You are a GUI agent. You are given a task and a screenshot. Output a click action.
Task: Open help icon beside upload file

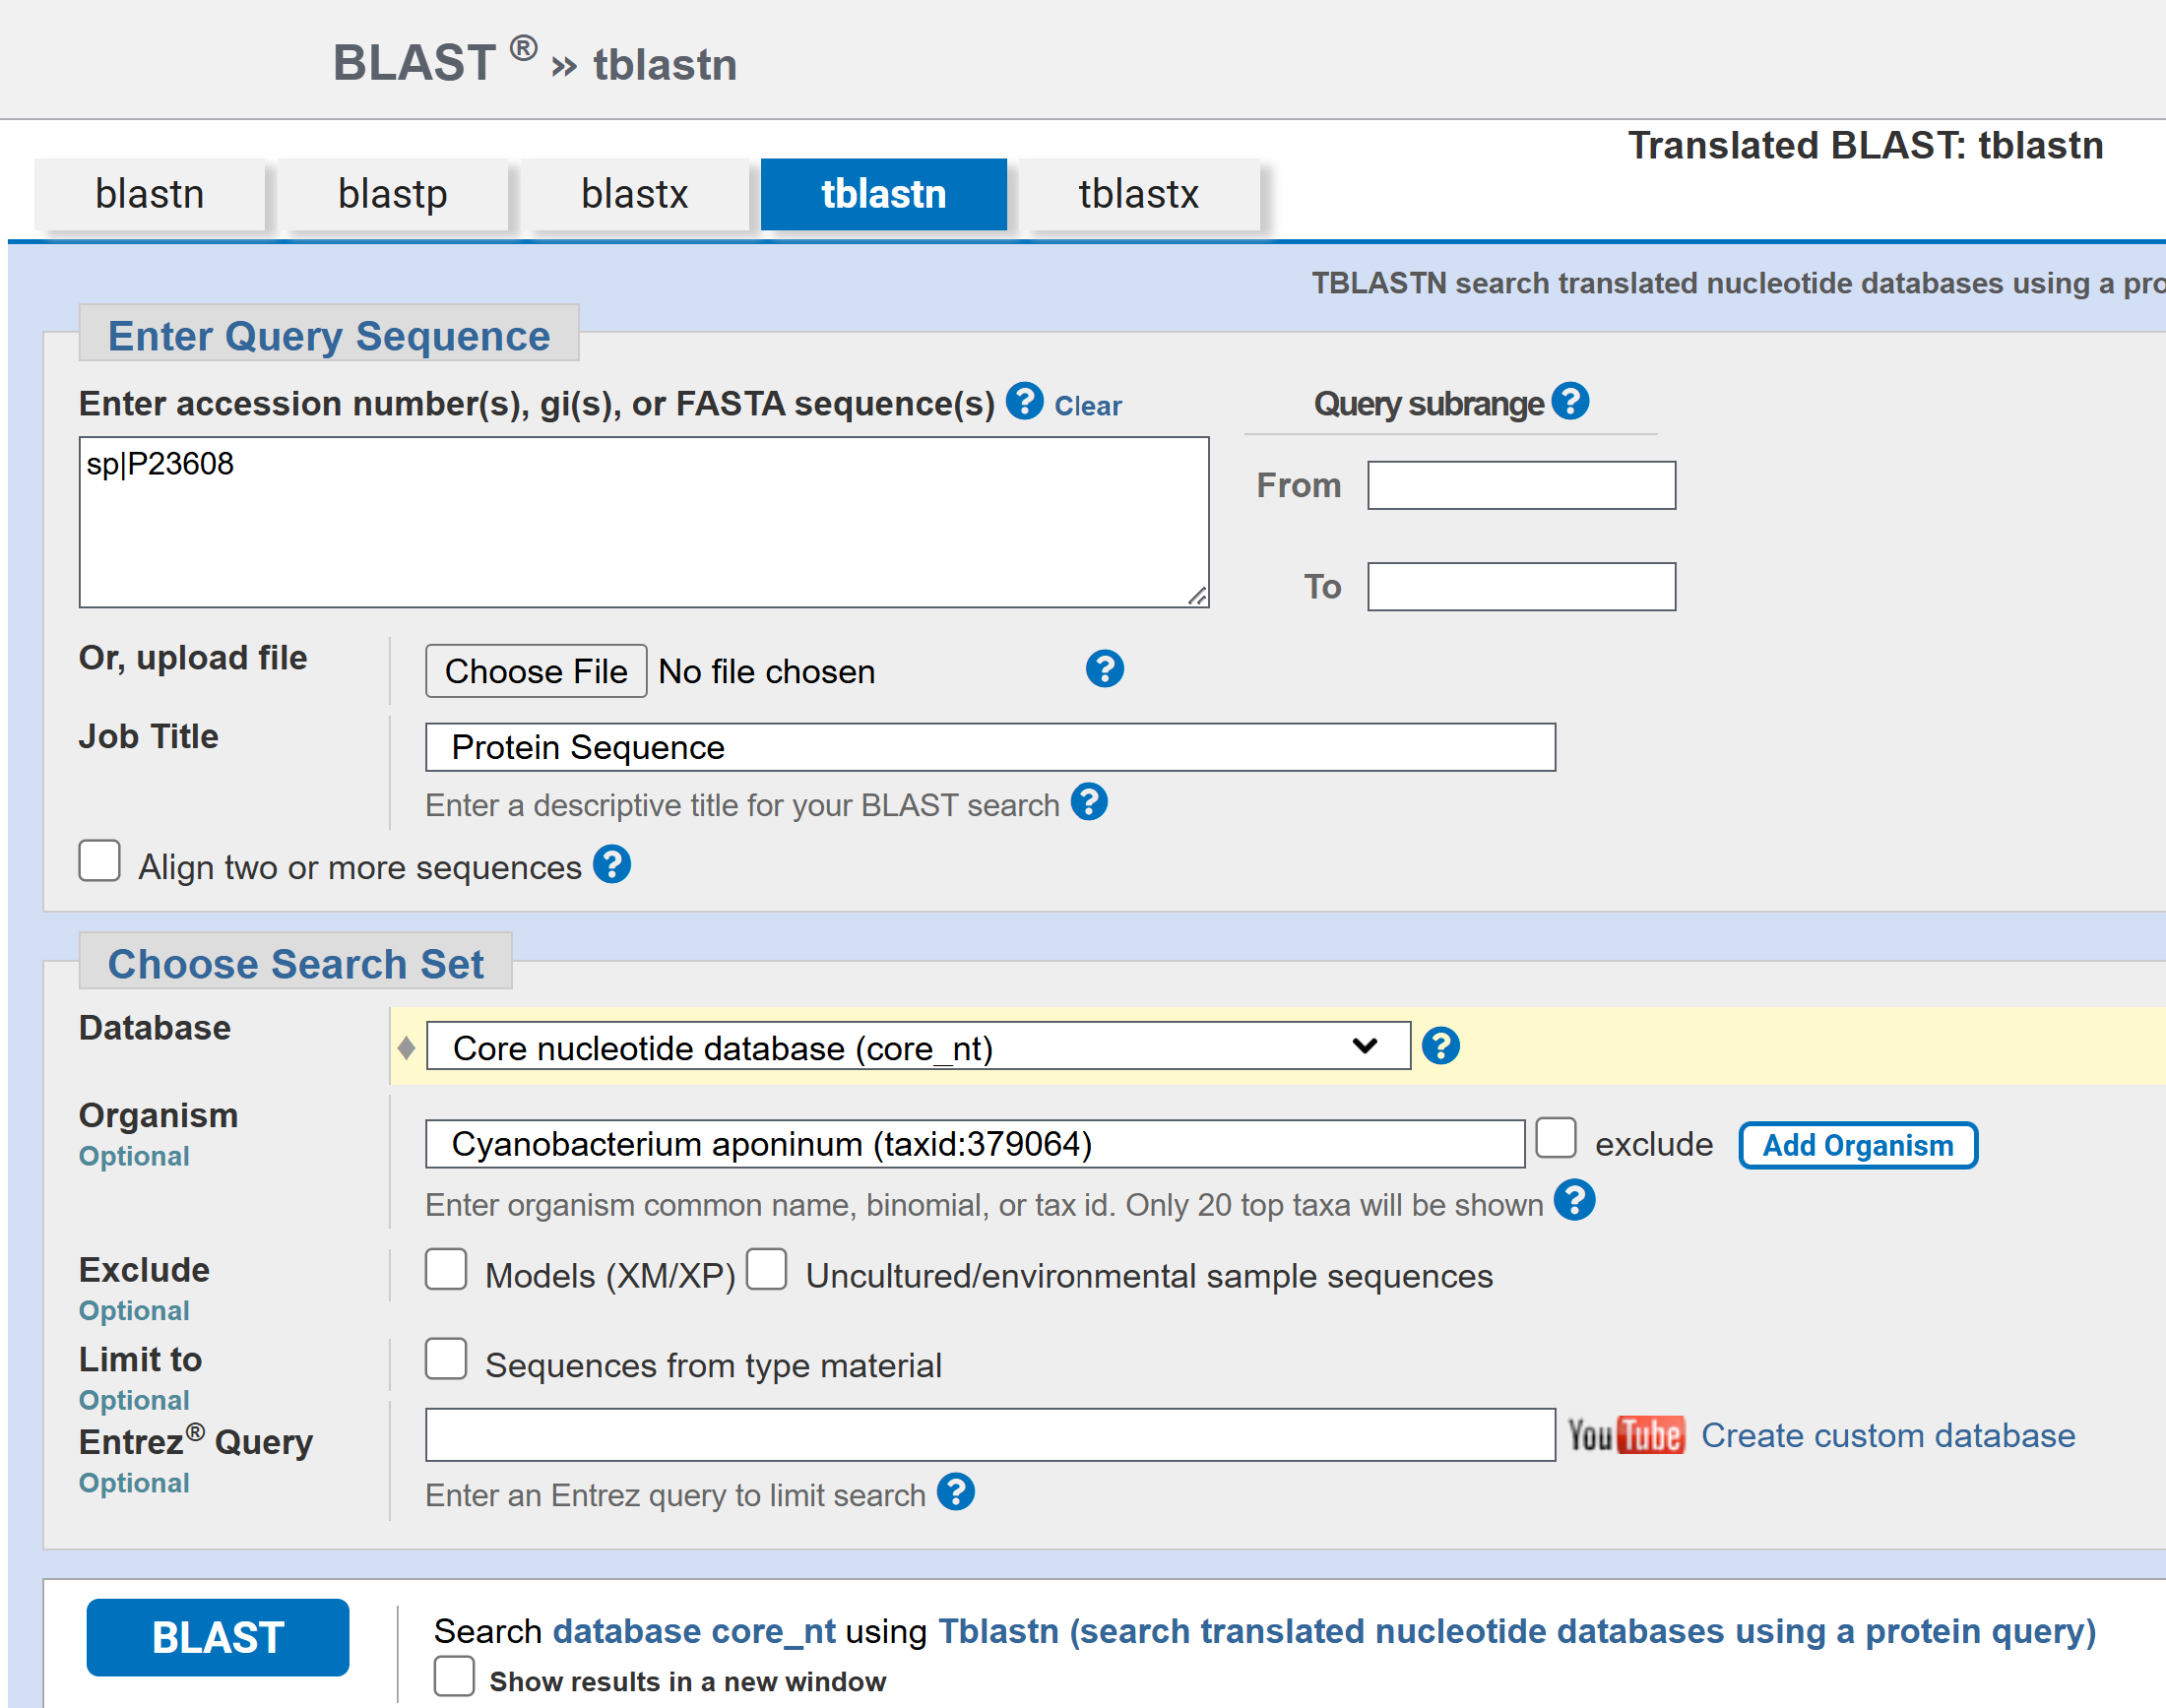(1104, 669)
